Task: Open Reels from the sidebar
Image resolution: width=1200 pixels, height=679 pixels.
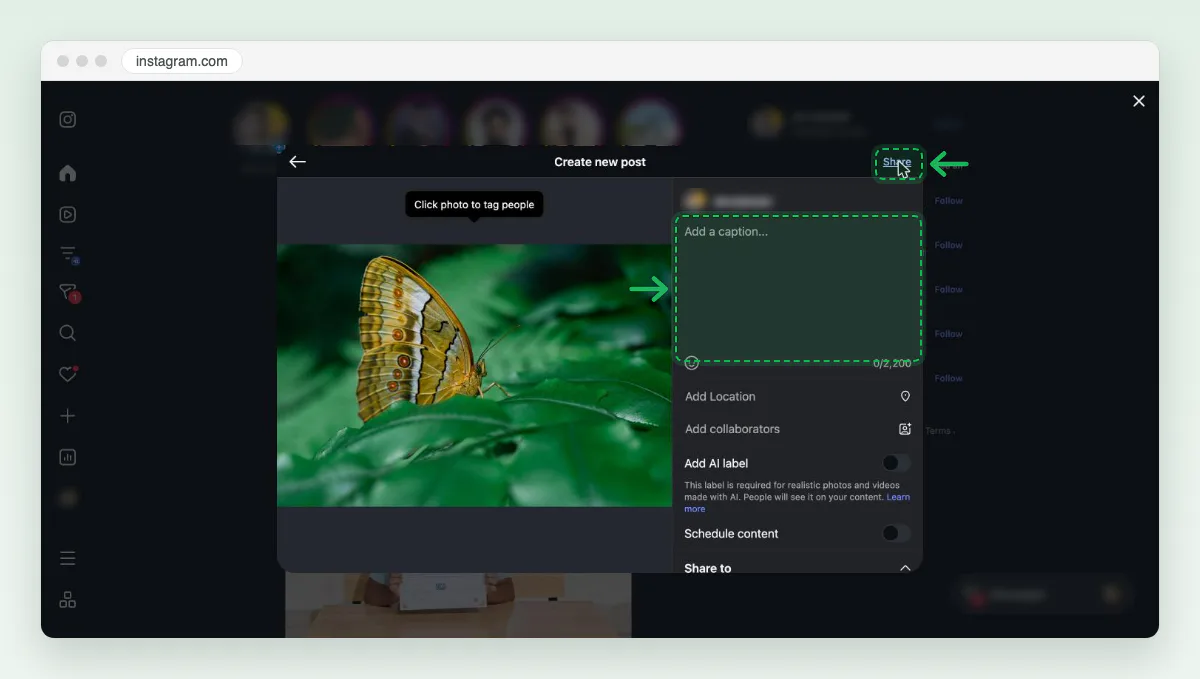Action: [x=68, y=214]
